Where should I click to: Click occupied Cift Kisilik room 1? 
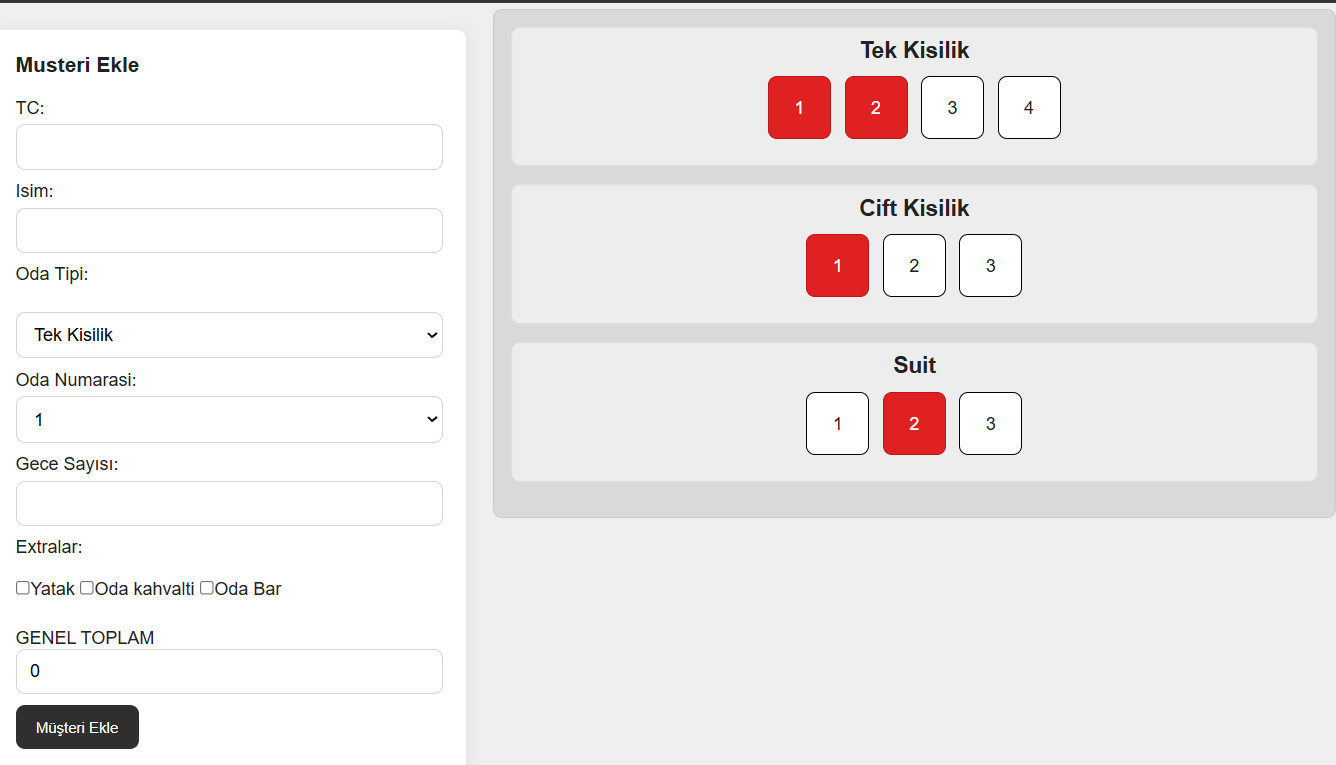click(x=837, y=266)
